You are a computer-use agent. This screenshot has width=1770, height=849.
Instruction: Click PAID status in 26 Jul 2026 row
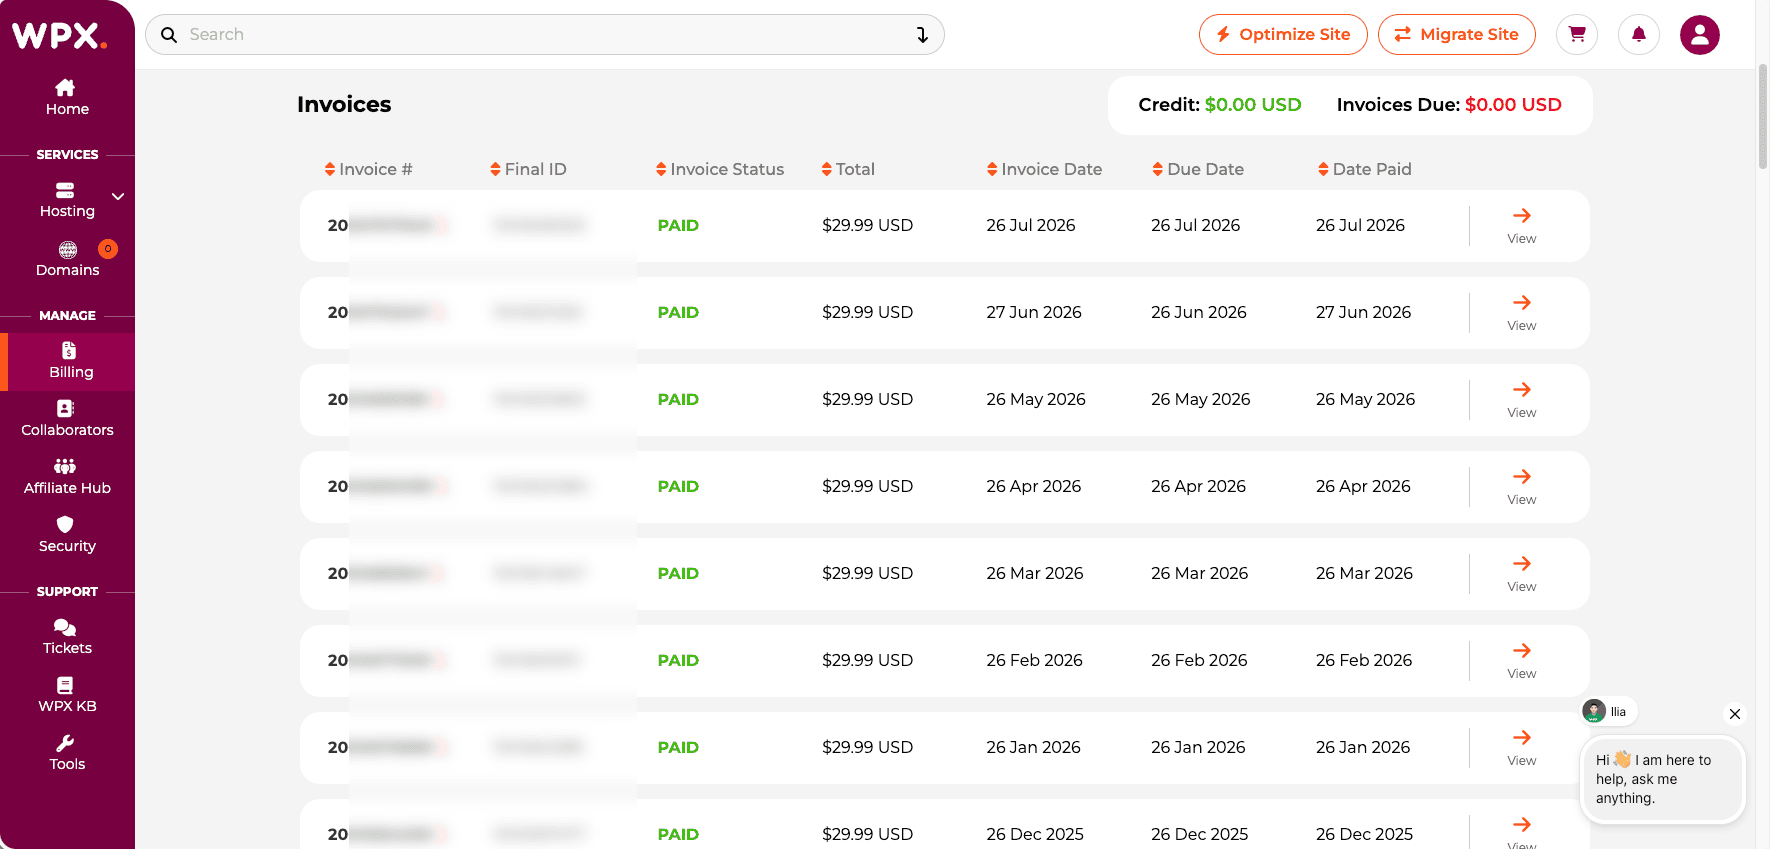pos(678,226)
